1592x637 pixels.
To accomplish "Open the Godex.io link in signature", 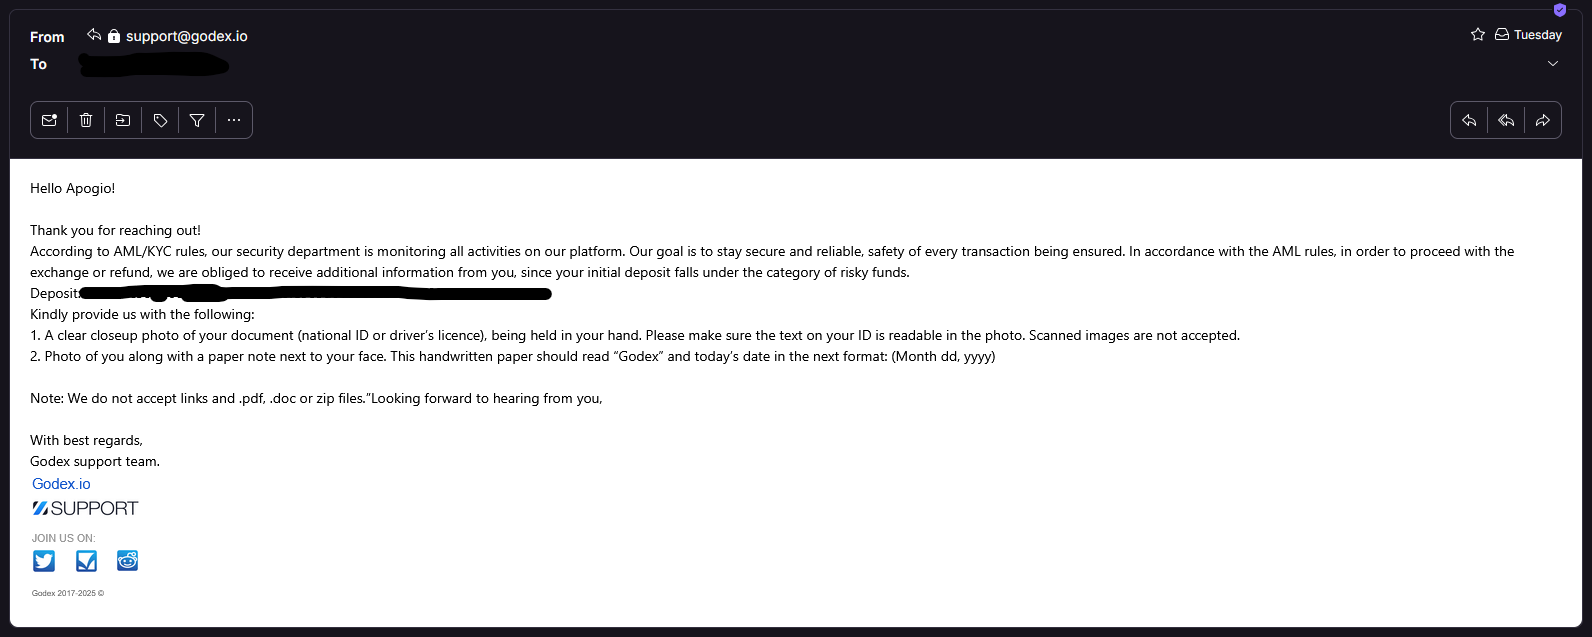I will tap(61, 484).
